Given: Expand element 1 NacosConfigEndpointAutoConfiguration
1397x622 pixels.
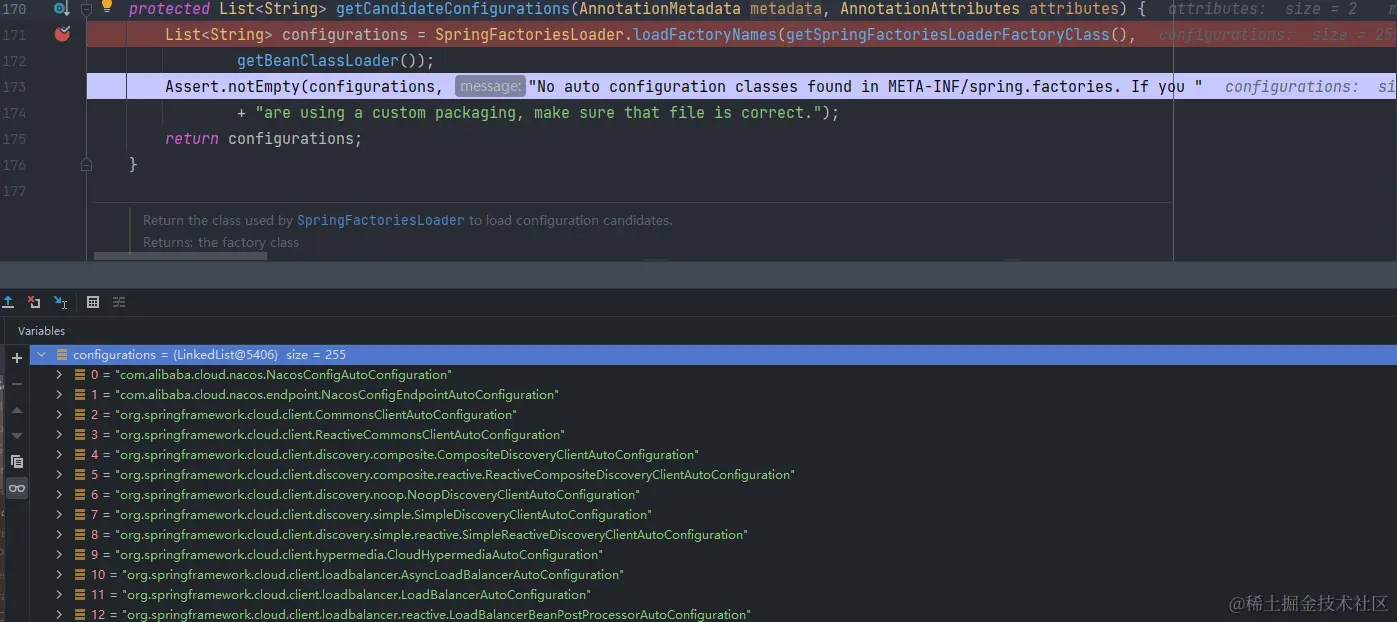Looking at the screenshot, I should pos(59,395).
